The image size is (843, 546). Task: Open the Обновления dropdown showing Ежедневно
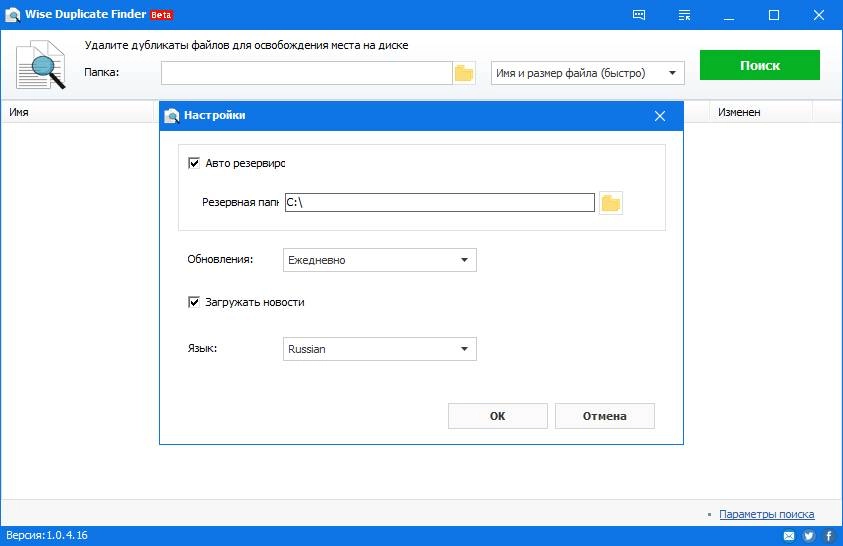[x=380, y=260]
